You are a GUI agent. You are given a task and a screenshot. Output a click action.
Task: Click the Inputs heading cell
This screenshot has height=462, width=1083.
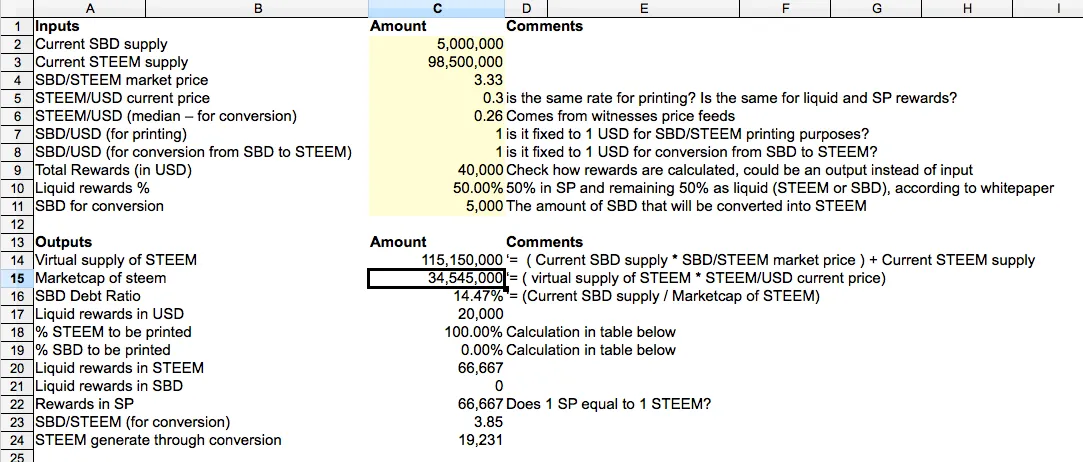pyautogui.click(x=200, y=26)
